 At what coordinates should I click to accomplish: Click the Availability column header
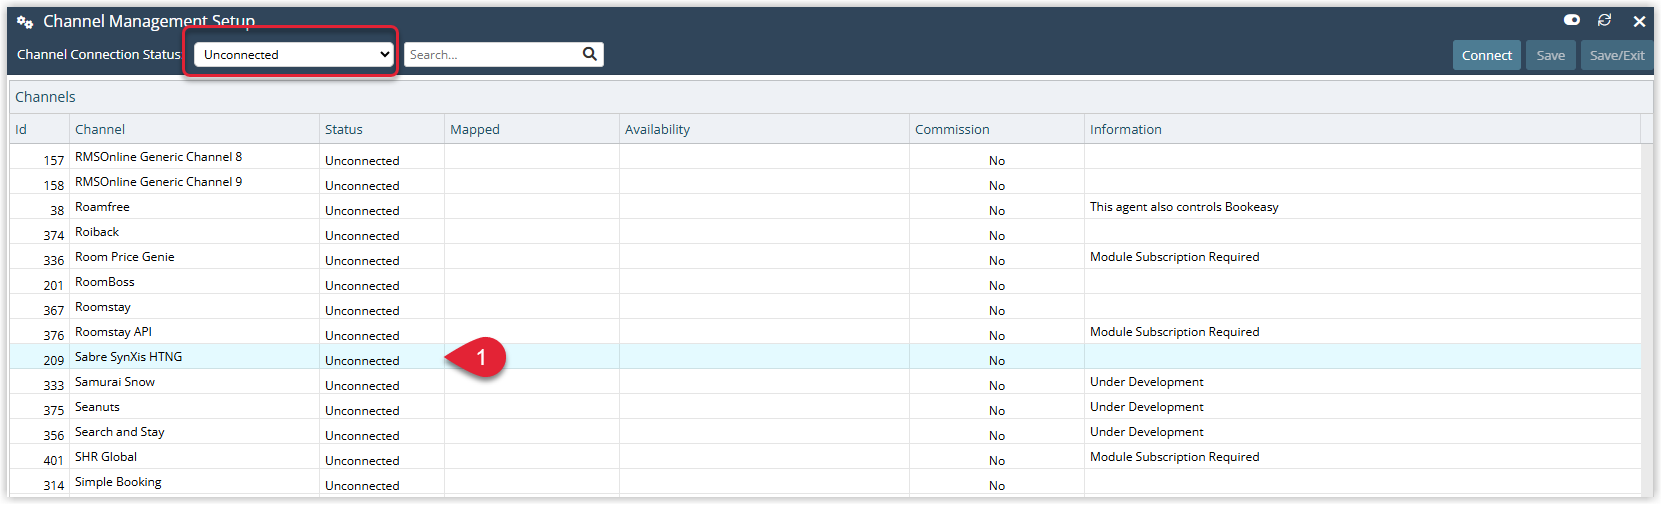point(764,129)
